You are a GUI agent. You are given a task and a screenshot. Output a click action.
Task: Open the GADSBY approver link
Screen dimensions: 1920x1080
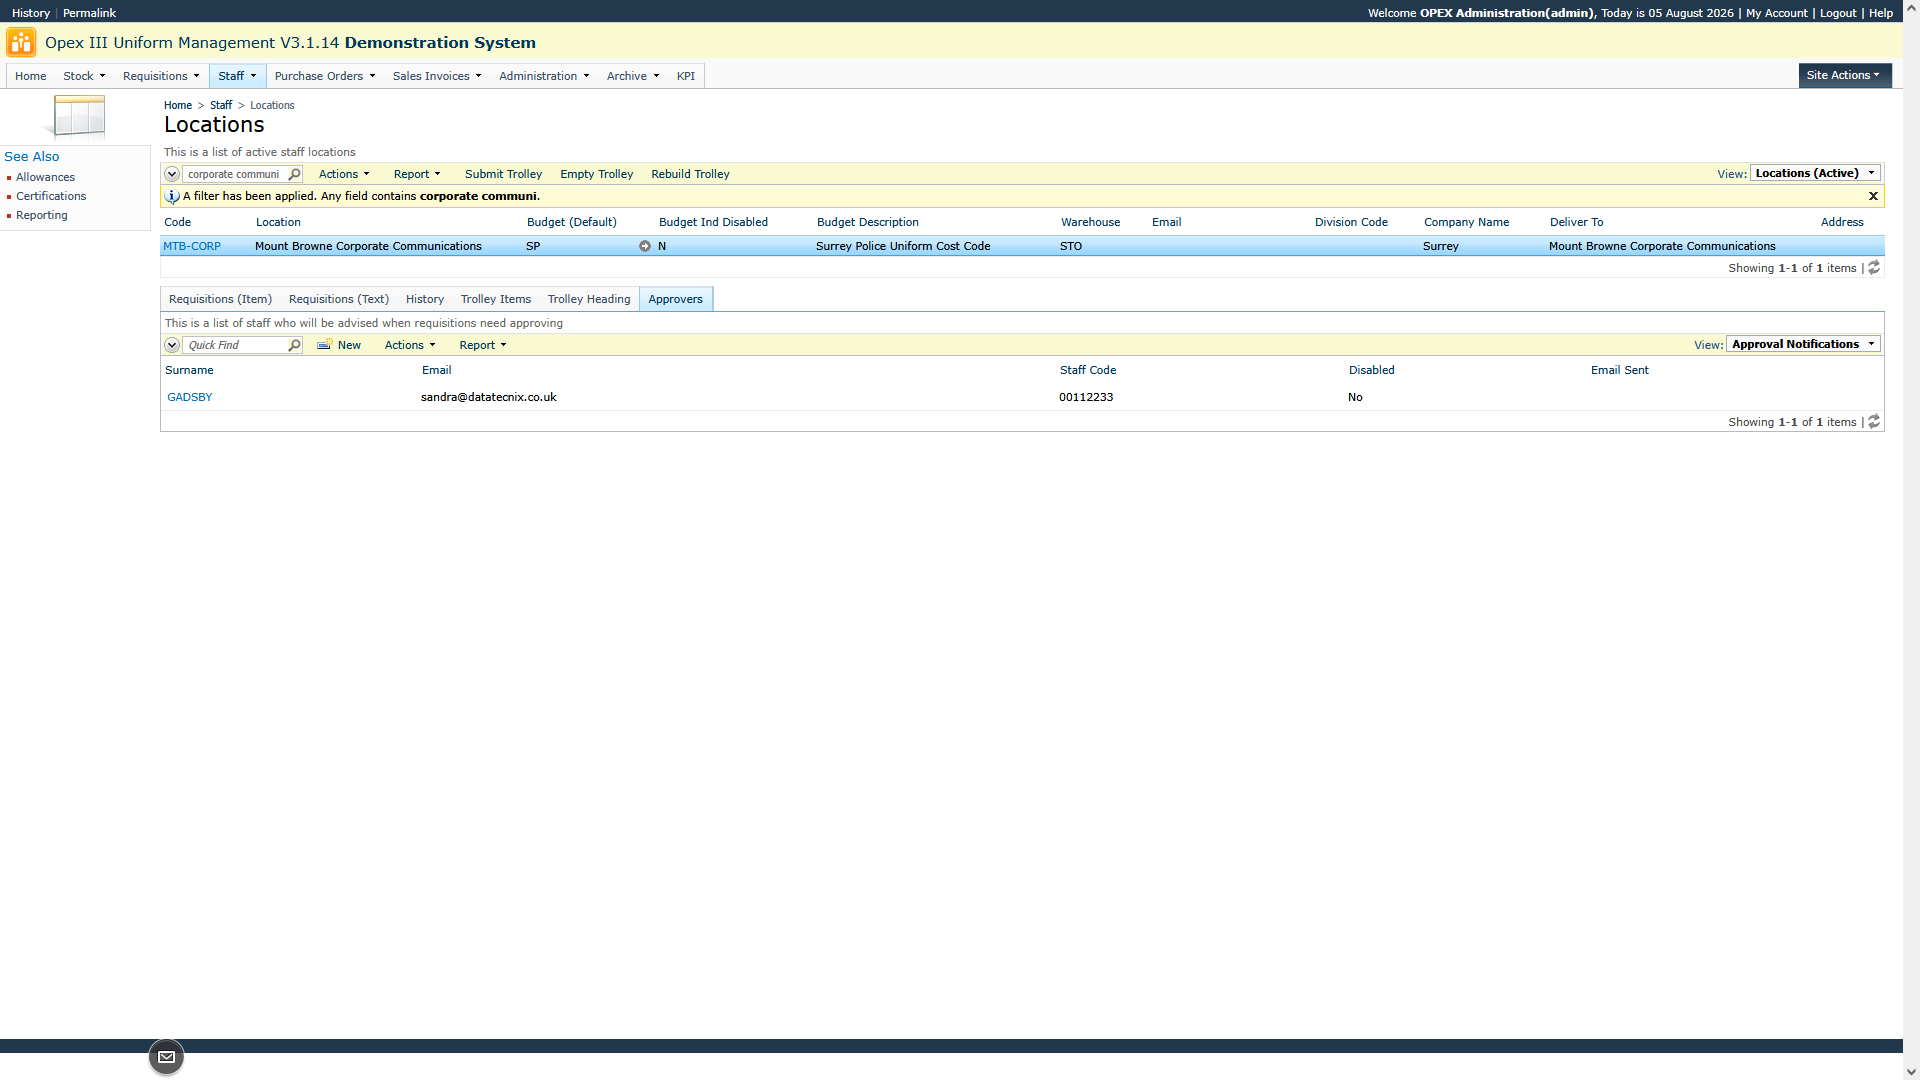[190, 397]
